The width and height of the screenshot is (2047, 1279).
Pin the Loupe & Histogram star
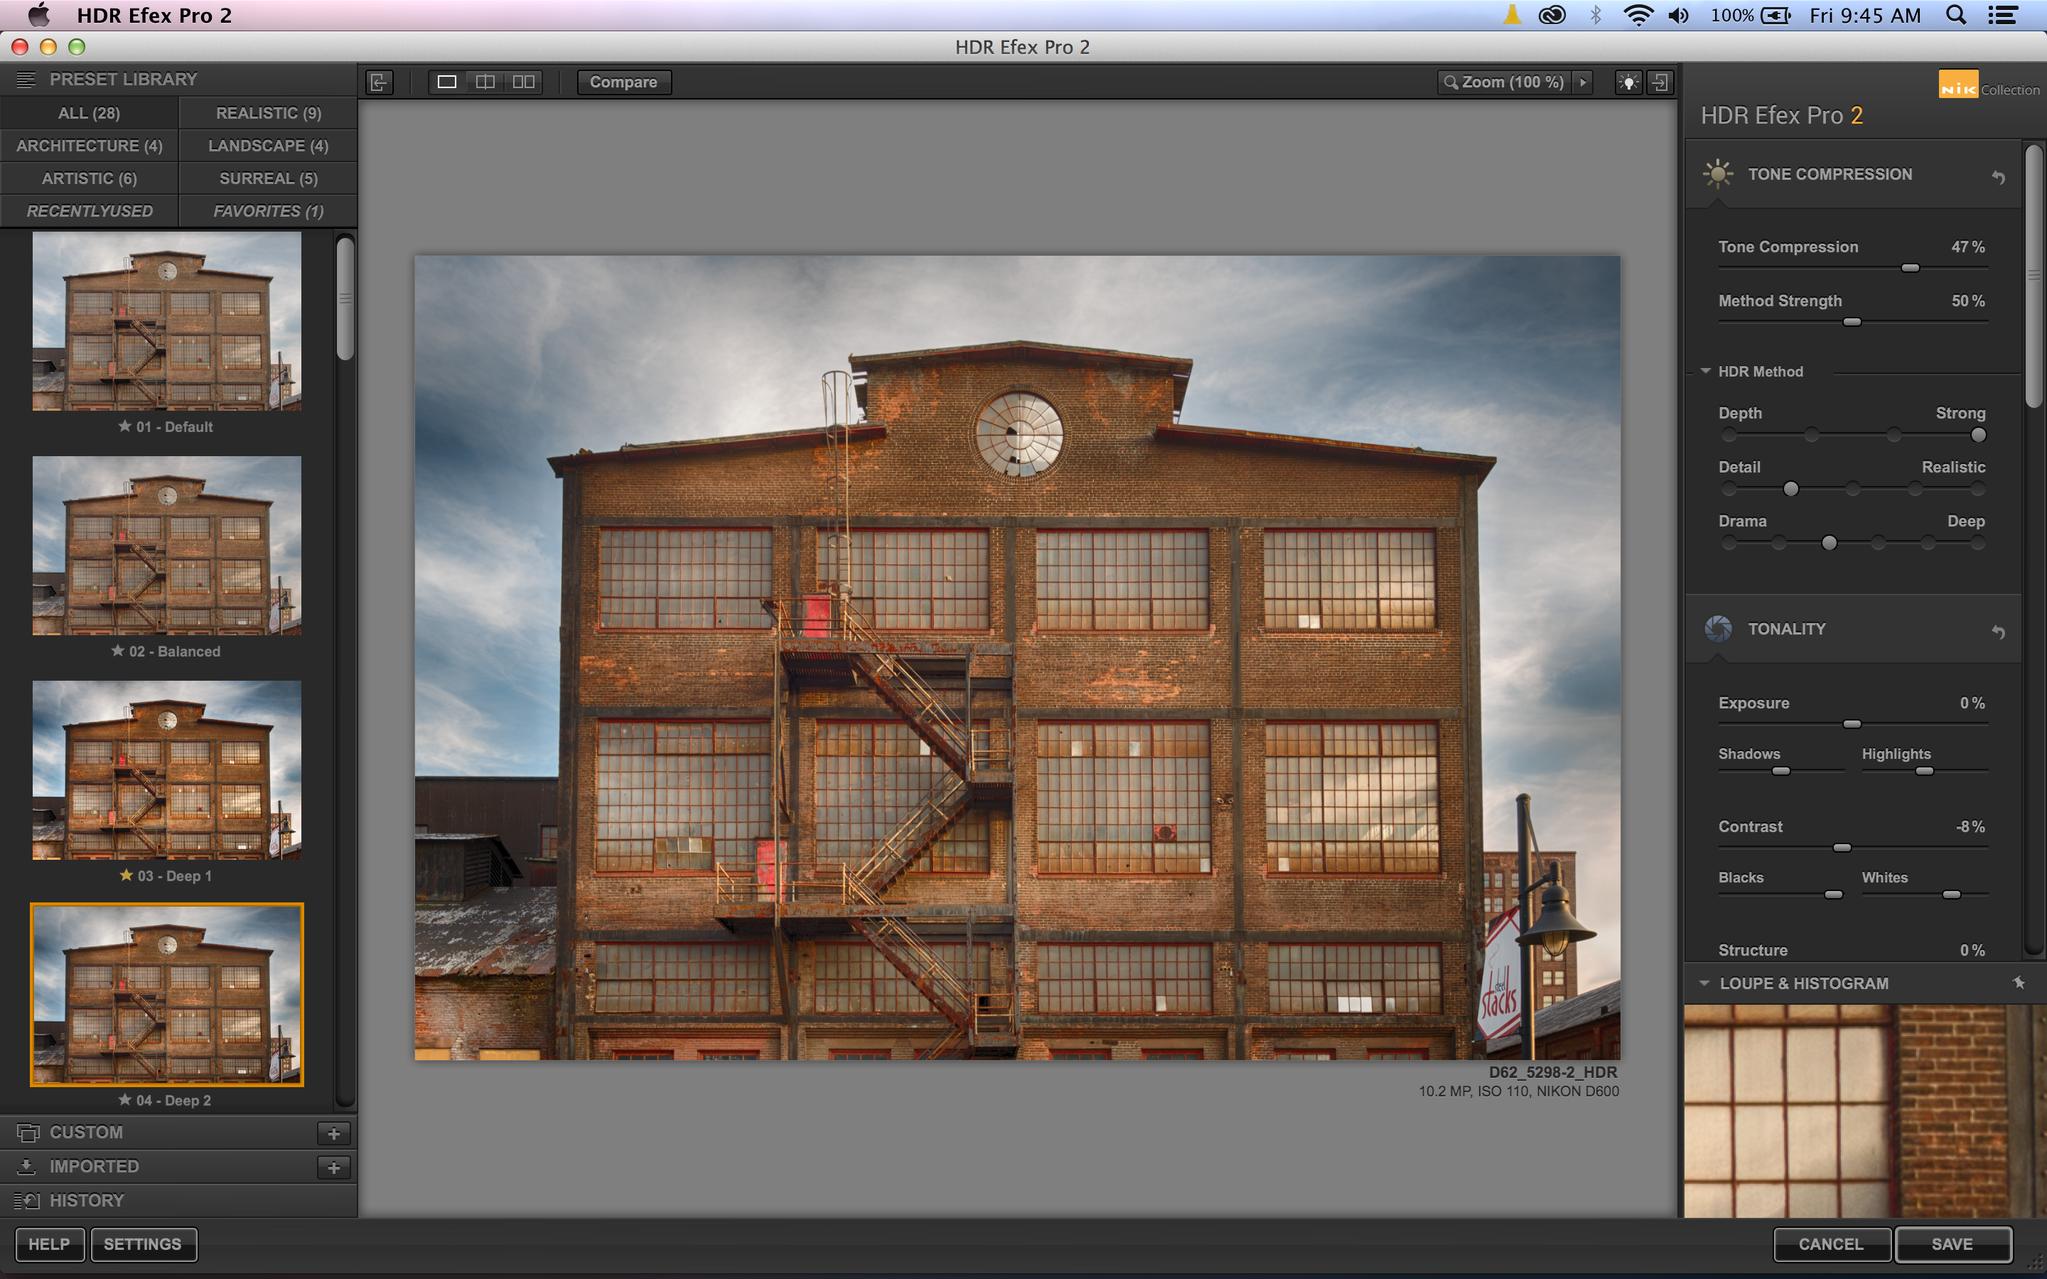(2018, 983)
